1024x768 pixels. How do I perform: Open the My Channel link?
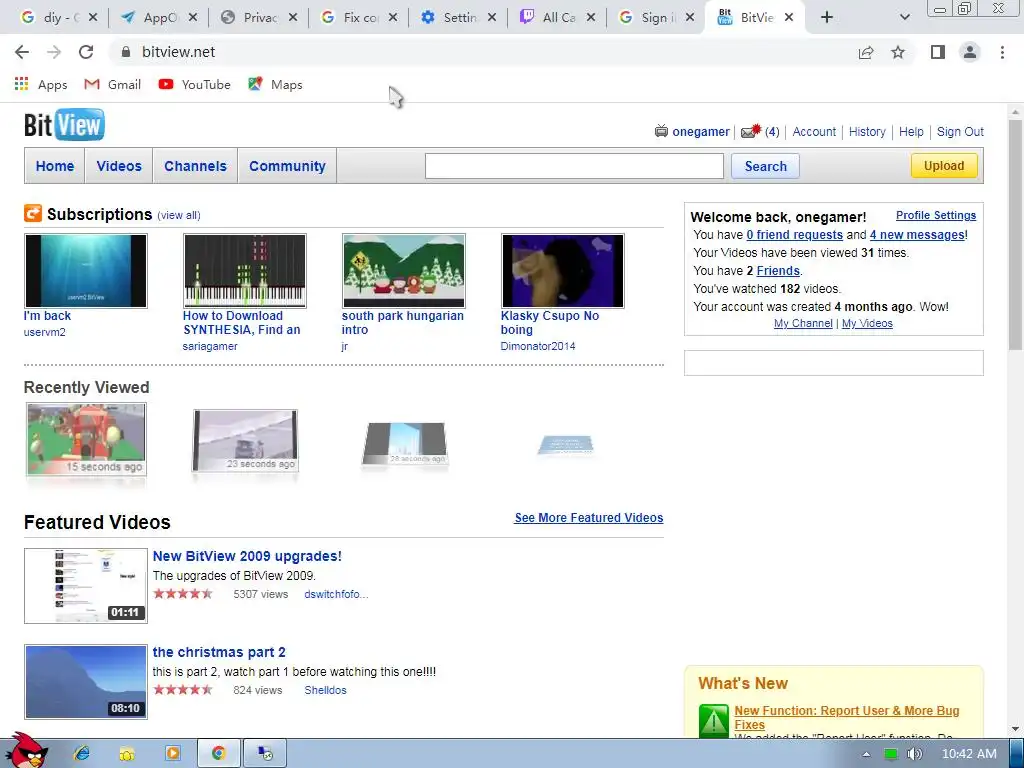click(x=803, y=323)
